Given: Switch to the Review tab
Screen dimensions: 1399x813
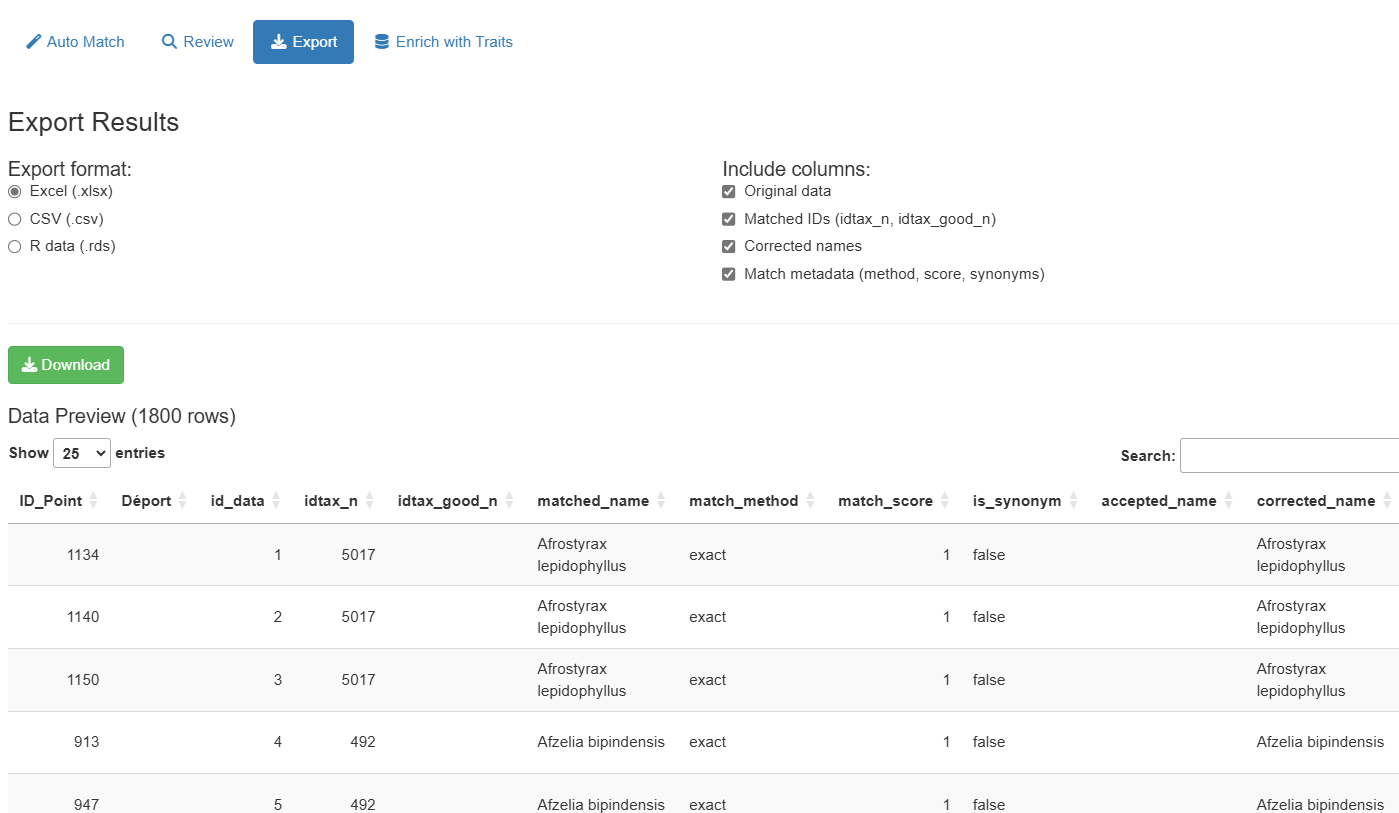Looking at the screenshot, I should pyautogui.click(x=198, y=42).
